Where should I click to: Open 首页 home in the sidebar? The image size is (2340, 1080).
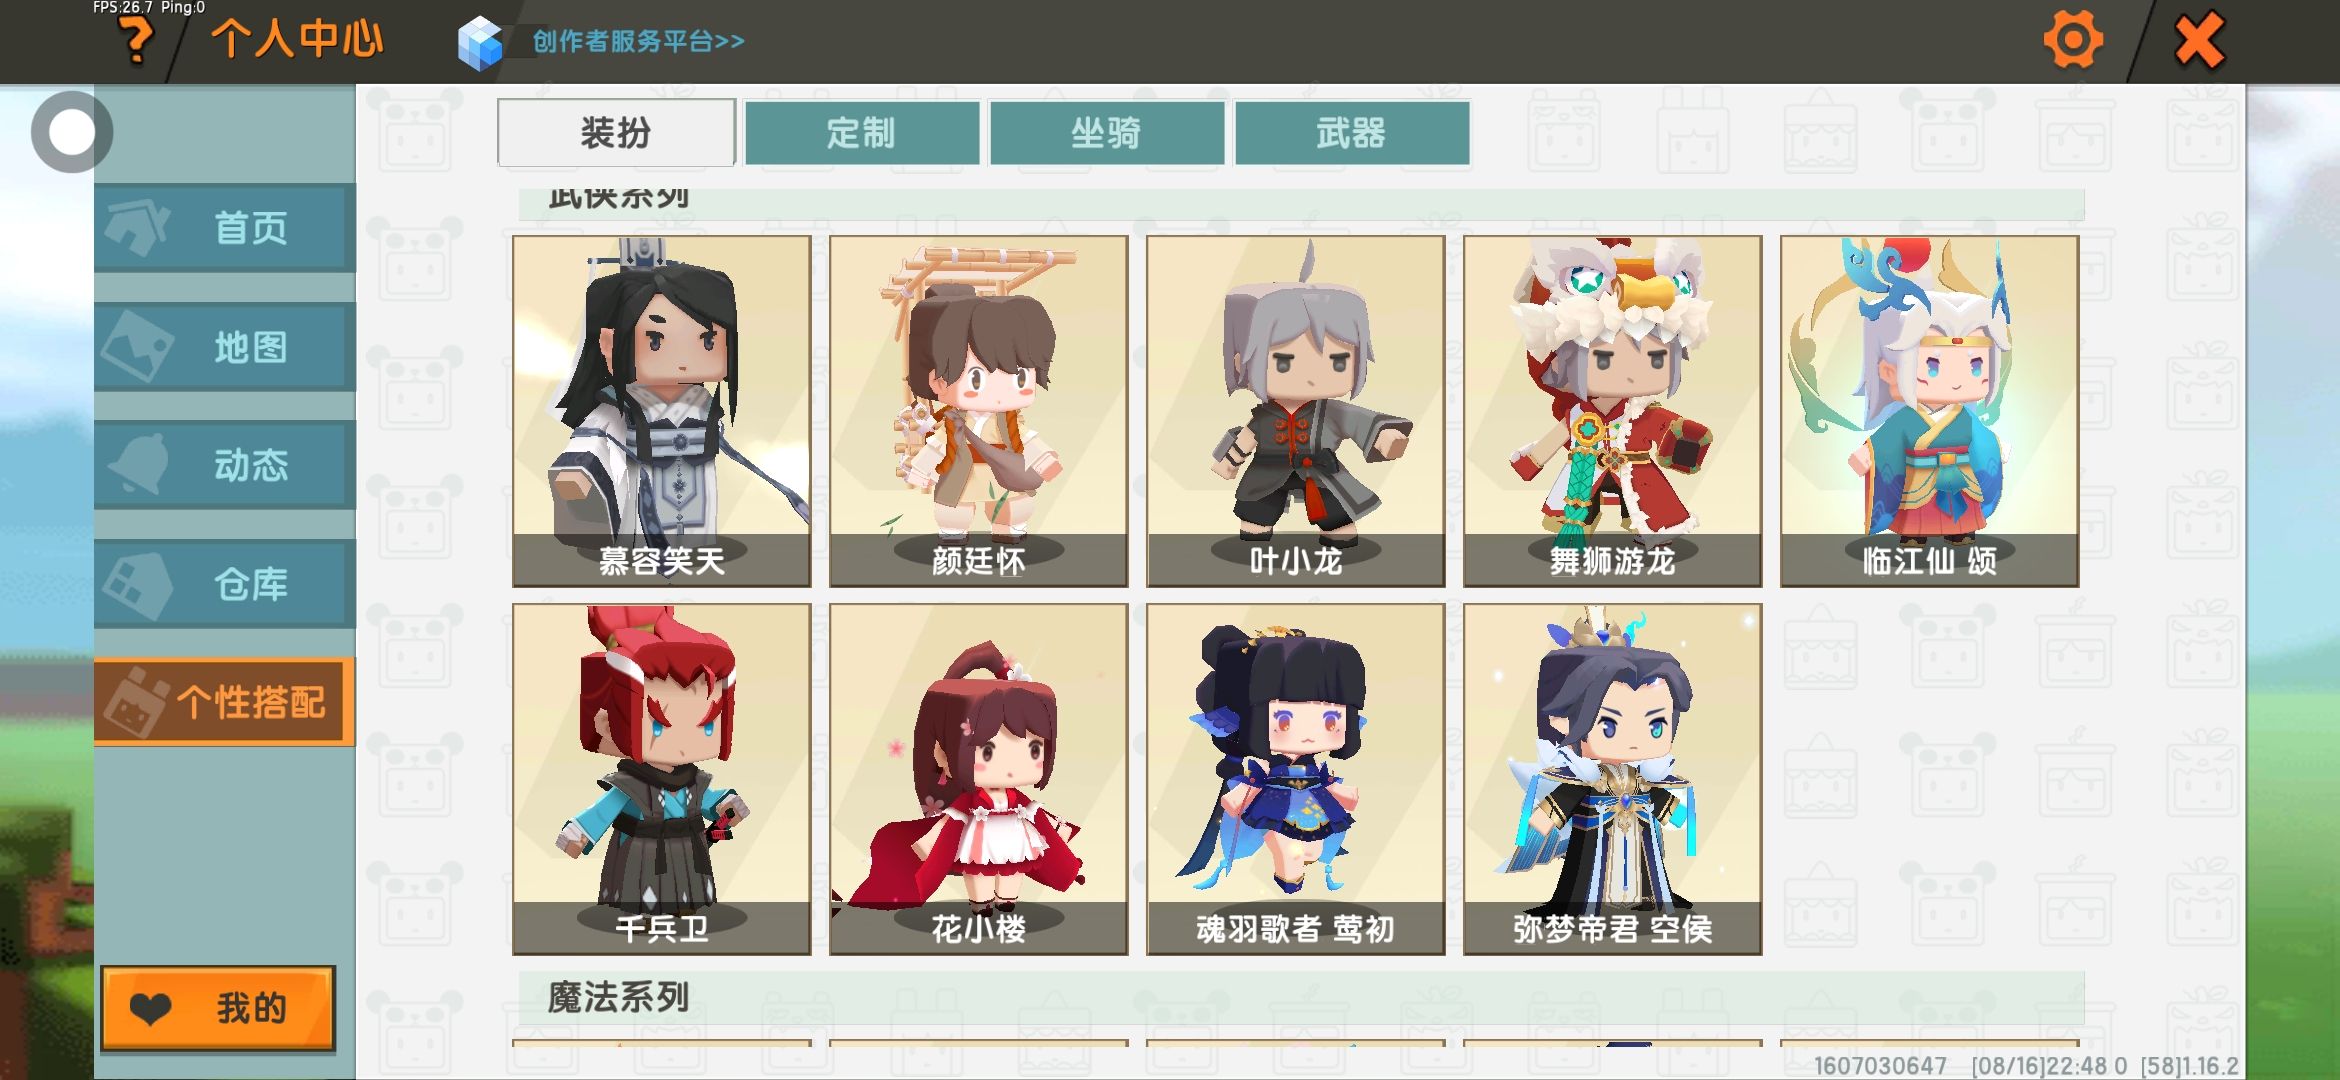pyautogui.click(x=225, y=228)
